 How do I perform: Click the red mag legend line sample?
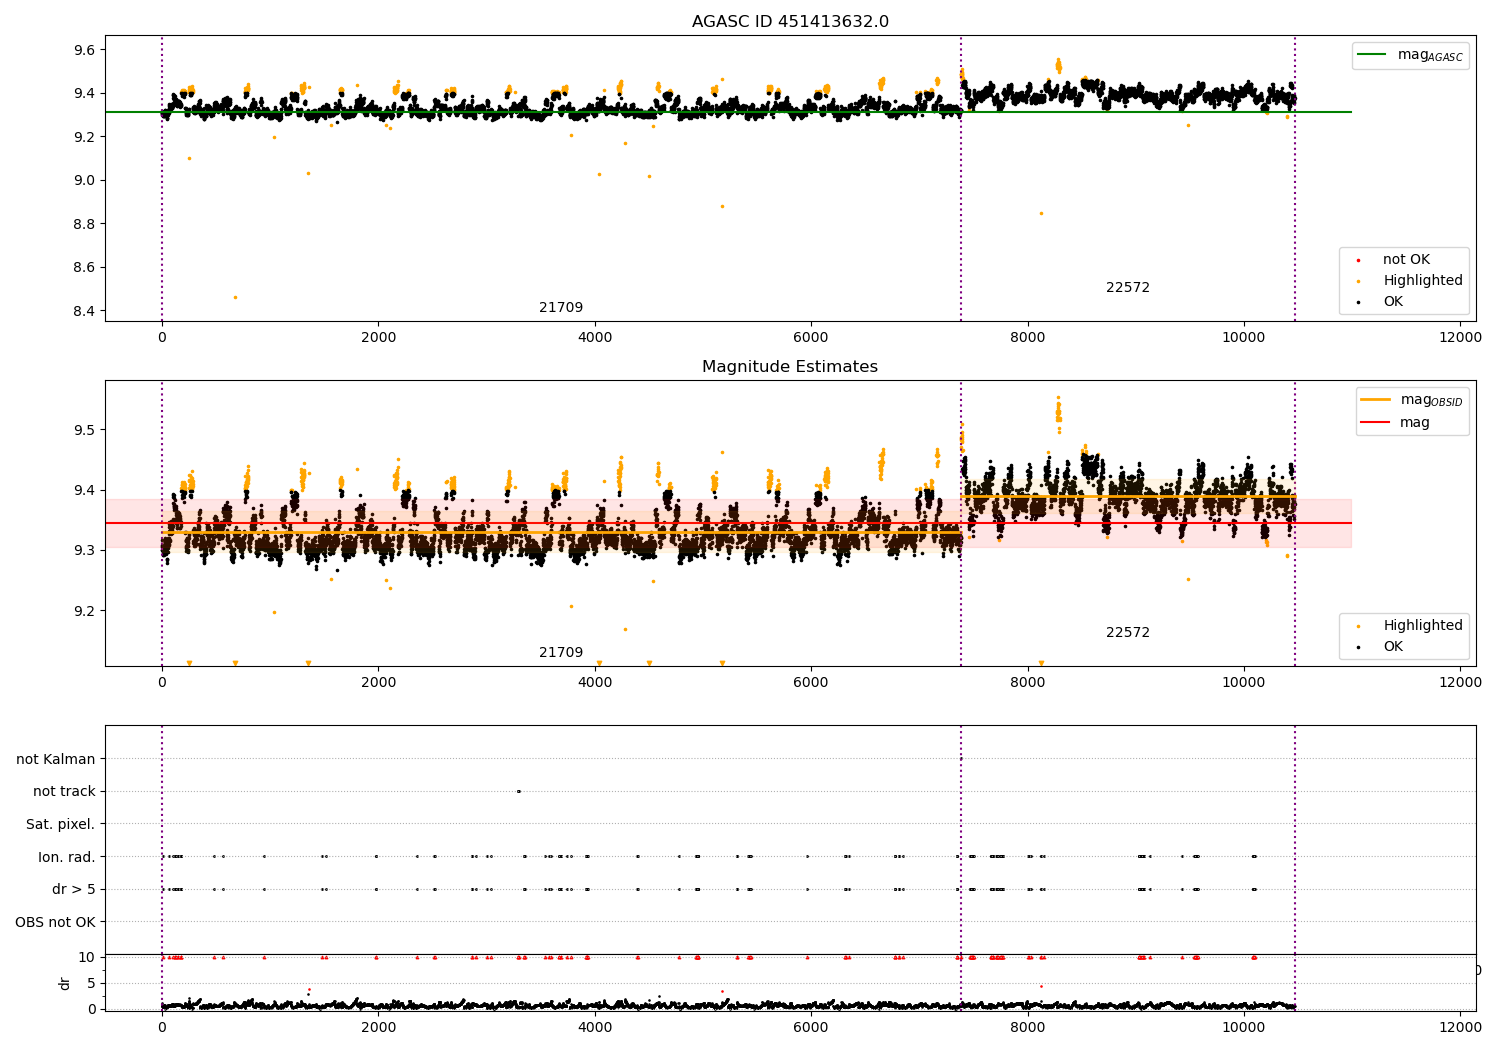pos(1376,423)
